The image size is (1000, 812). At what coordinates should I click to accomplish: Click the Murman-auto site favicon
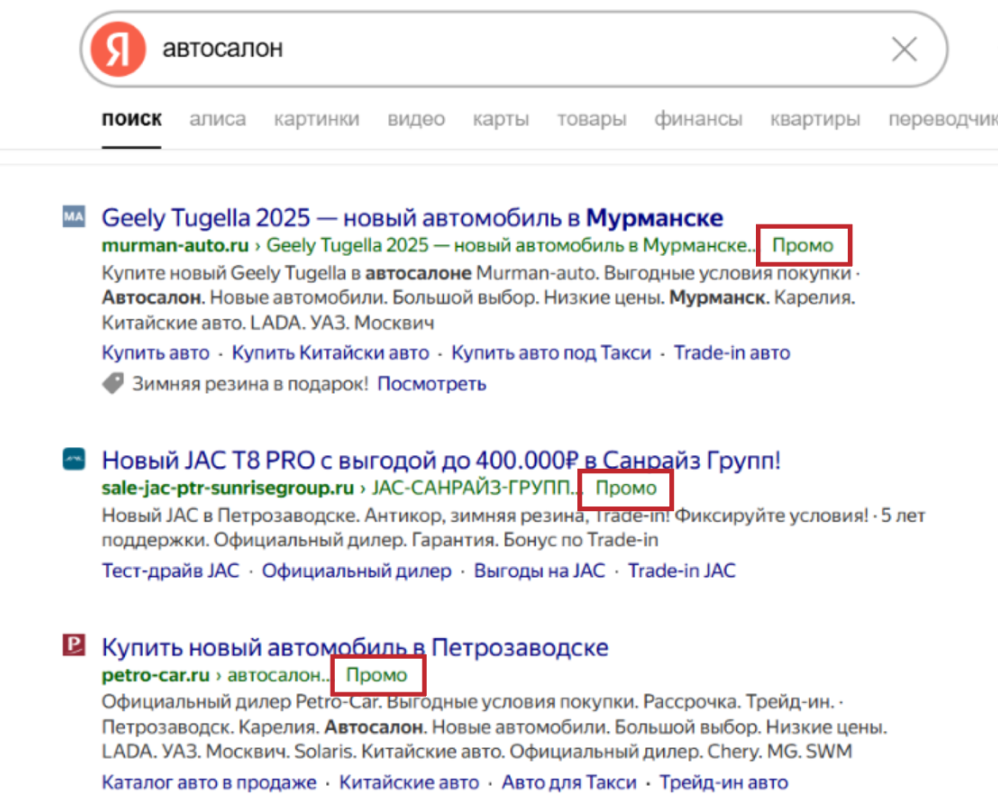(x=74, y=217)
